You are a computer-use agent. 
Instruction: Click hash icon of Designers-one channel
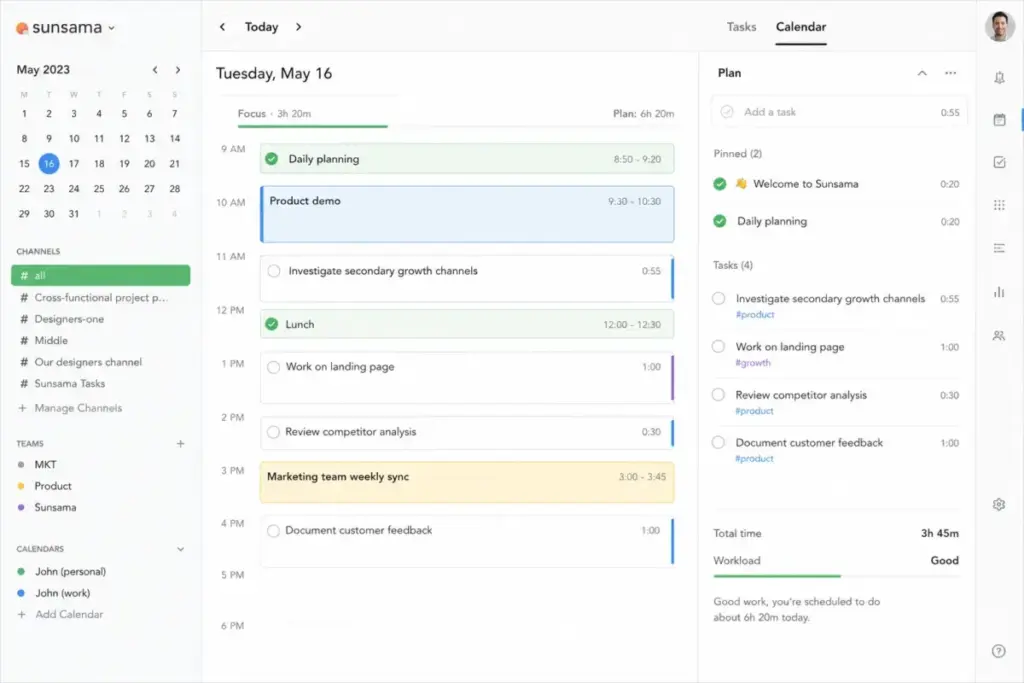(x=24, y=319)
